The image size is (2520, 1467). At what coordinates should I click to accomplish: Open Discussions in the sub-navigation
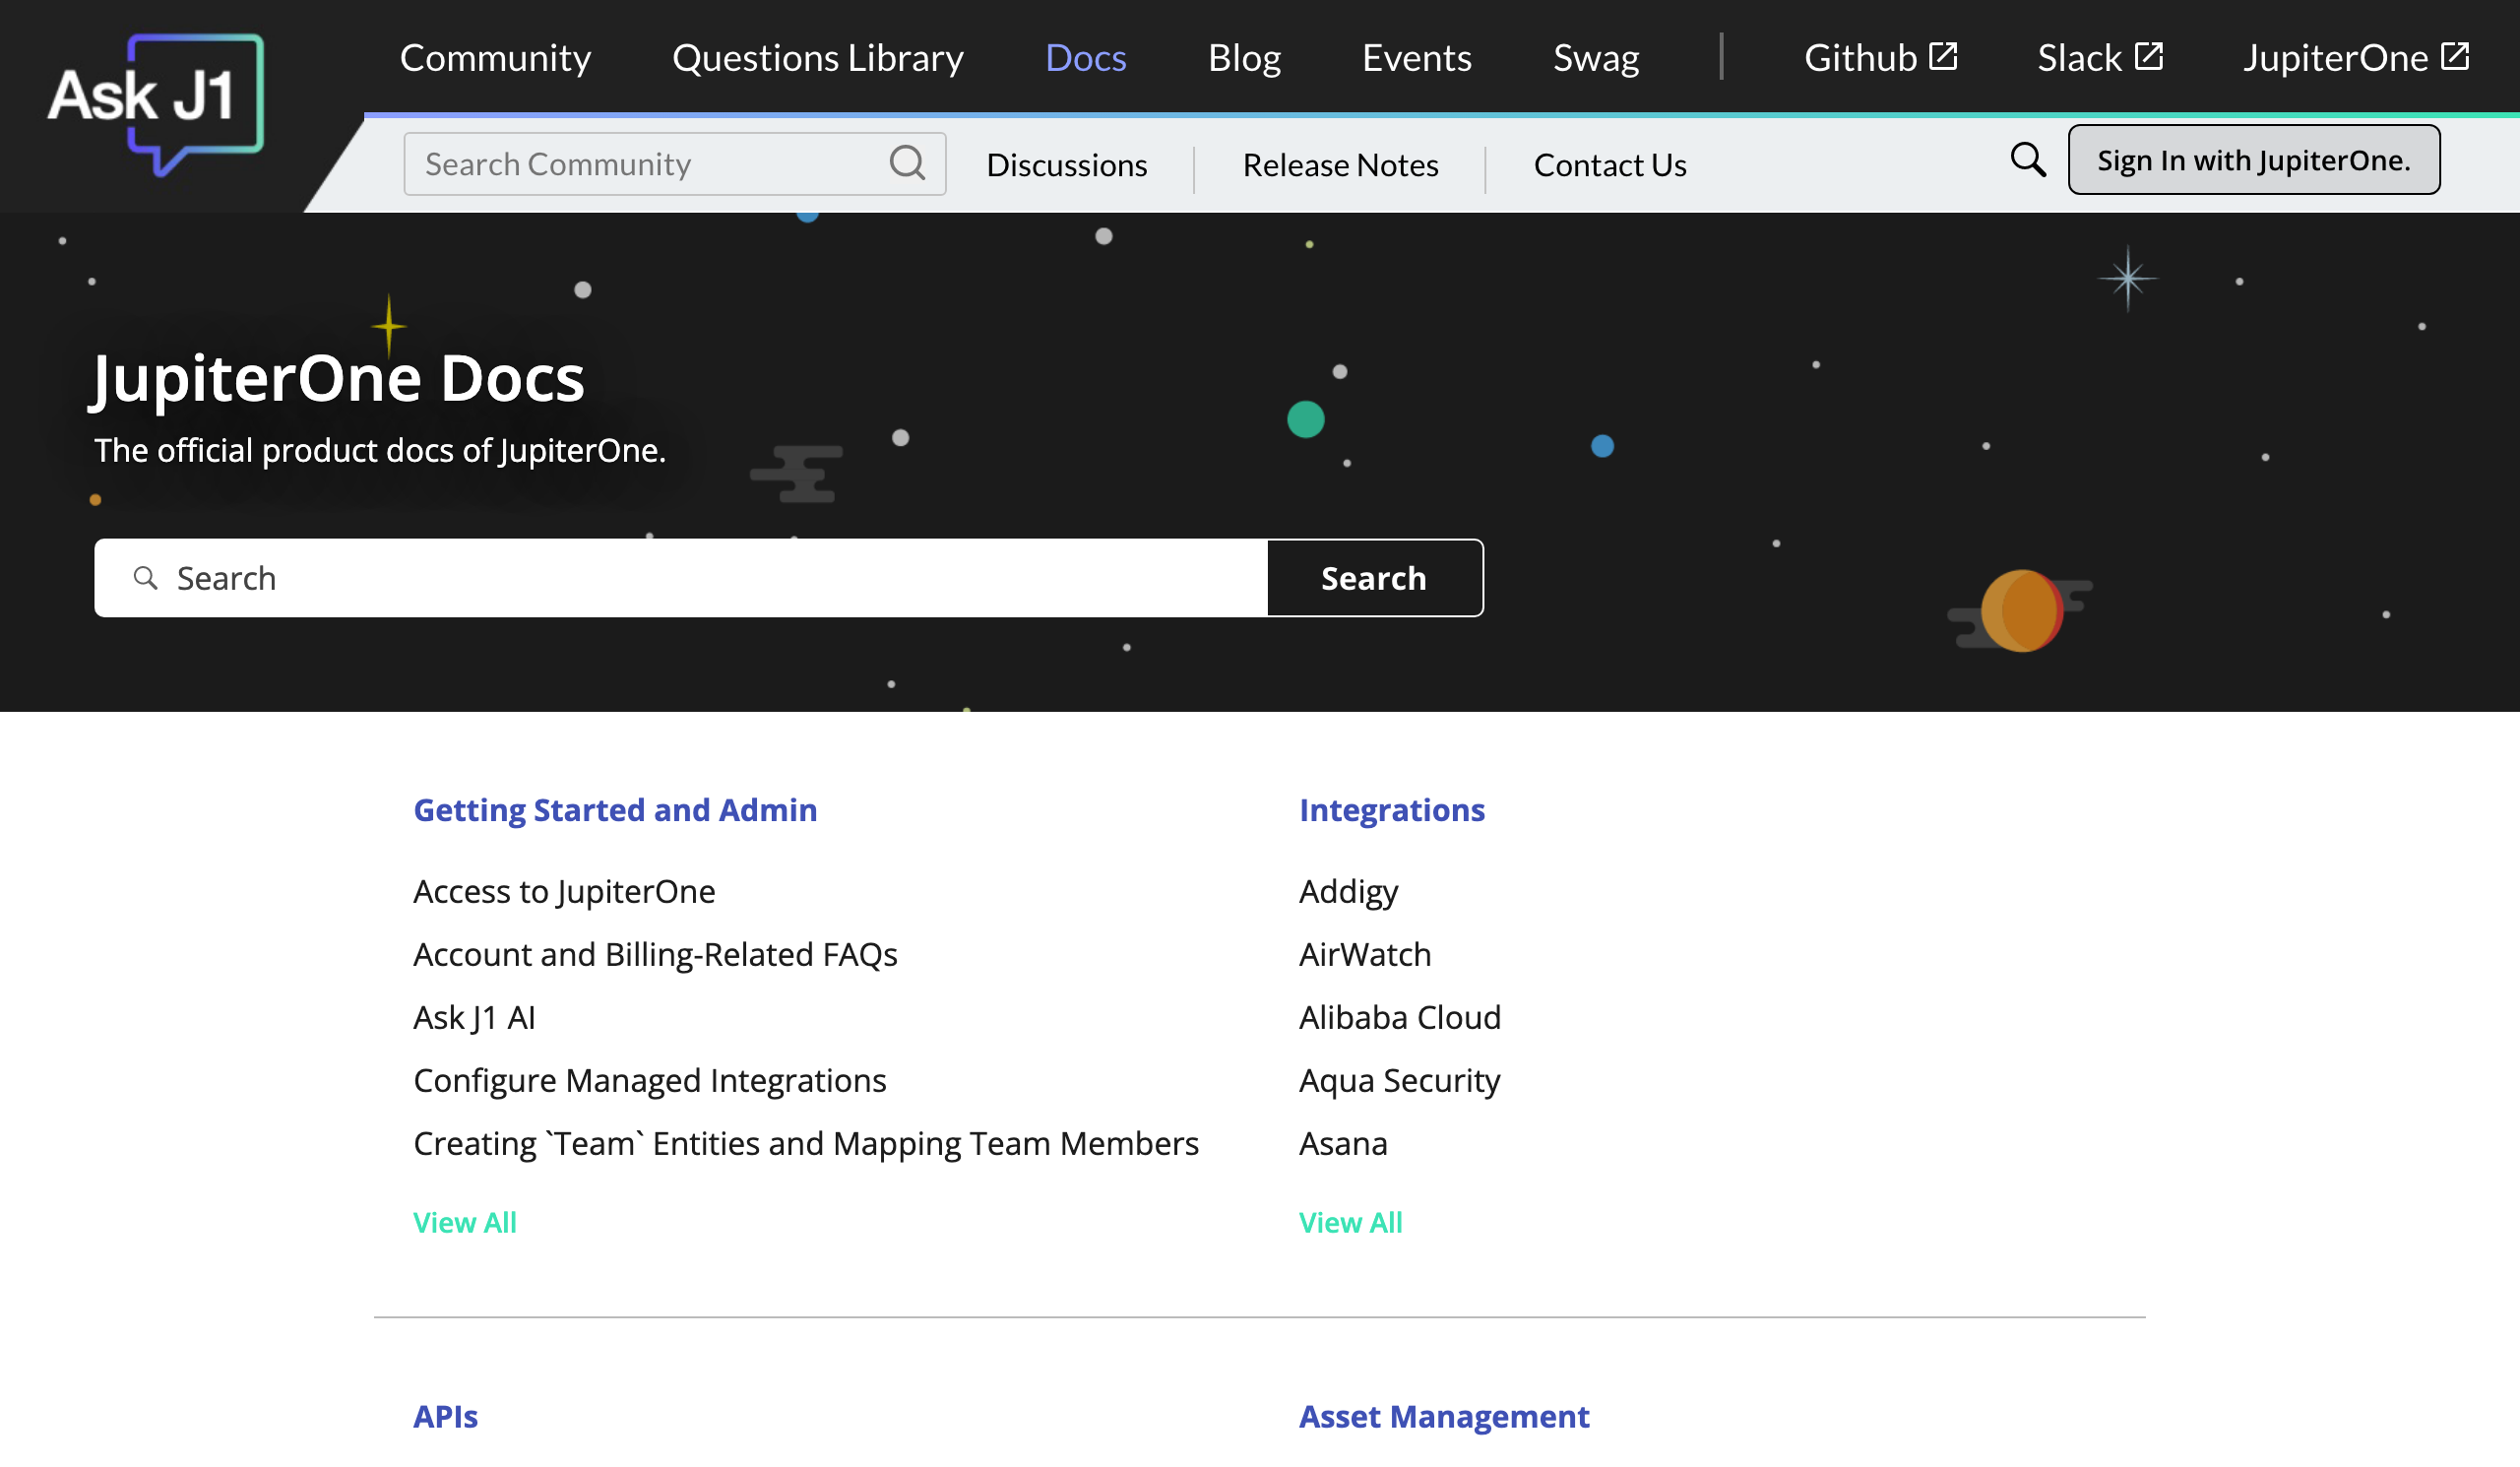1067,165
